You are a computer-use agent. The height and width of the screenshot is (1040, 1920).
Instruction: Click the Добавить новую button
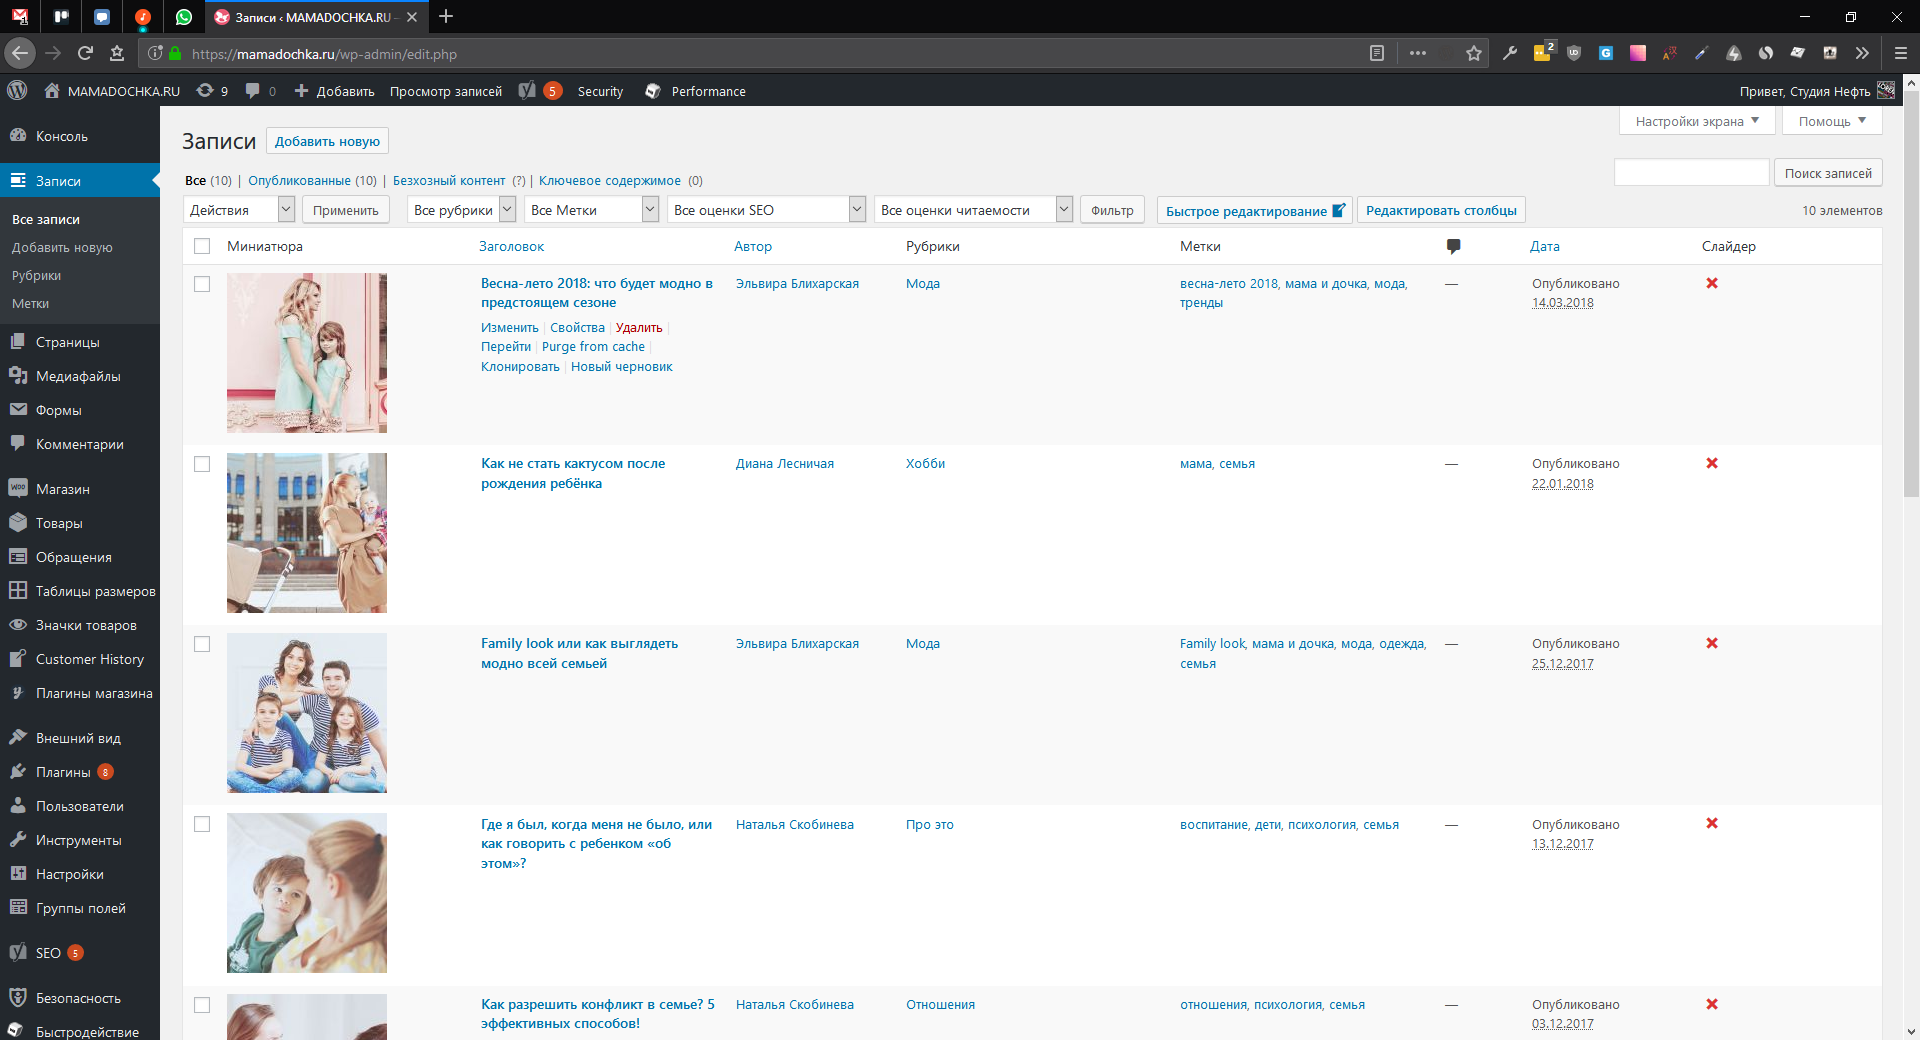(x=327, y=141)
